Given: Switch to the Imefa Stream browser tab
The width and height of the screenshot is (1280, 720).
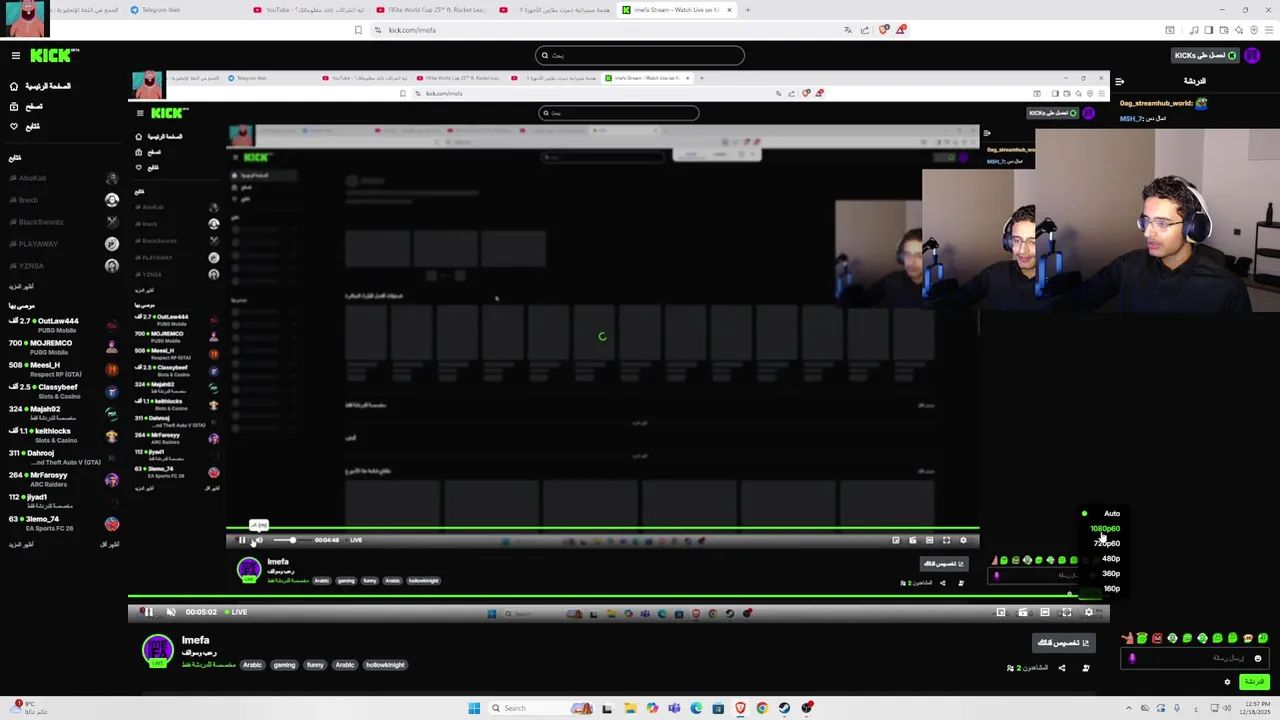Looking at the screenshot, I should (x=675, y=10).
